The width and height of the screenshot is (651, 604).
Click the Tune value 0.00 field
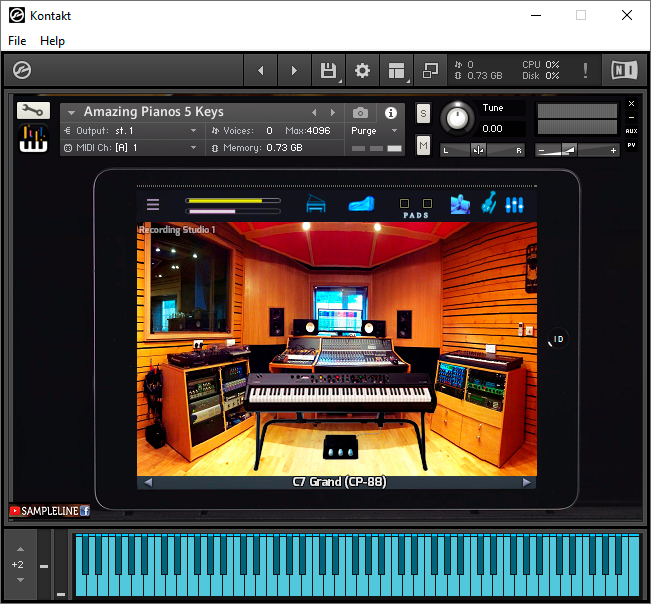click(502, 129)
